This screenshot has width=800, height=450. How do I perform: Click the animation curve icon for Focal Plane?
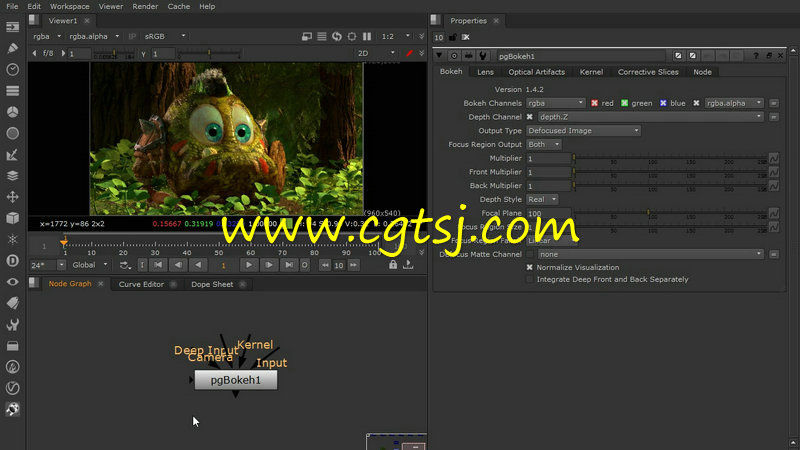click(774, 213)
